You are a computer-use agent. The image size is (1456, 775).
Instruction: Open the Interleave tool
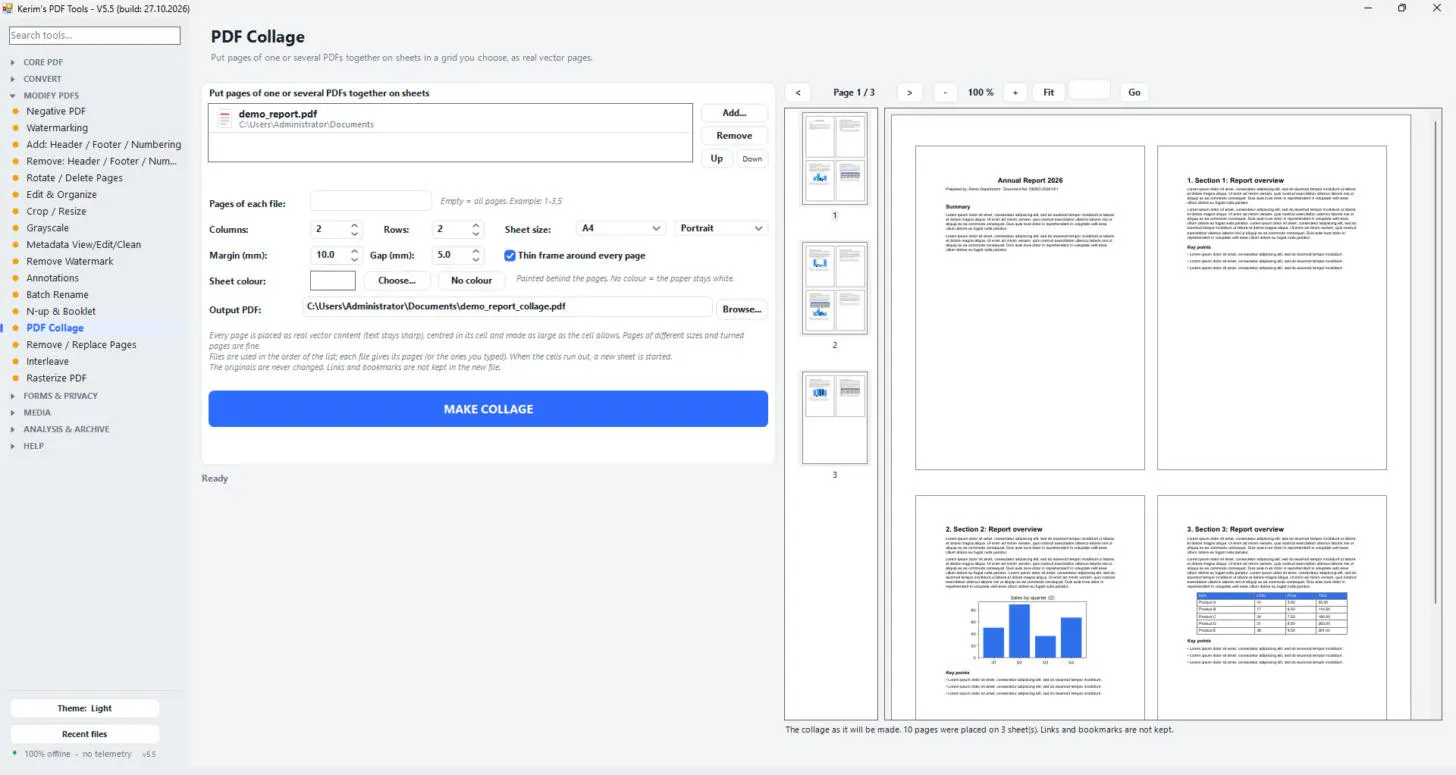[x=48, y=361]
